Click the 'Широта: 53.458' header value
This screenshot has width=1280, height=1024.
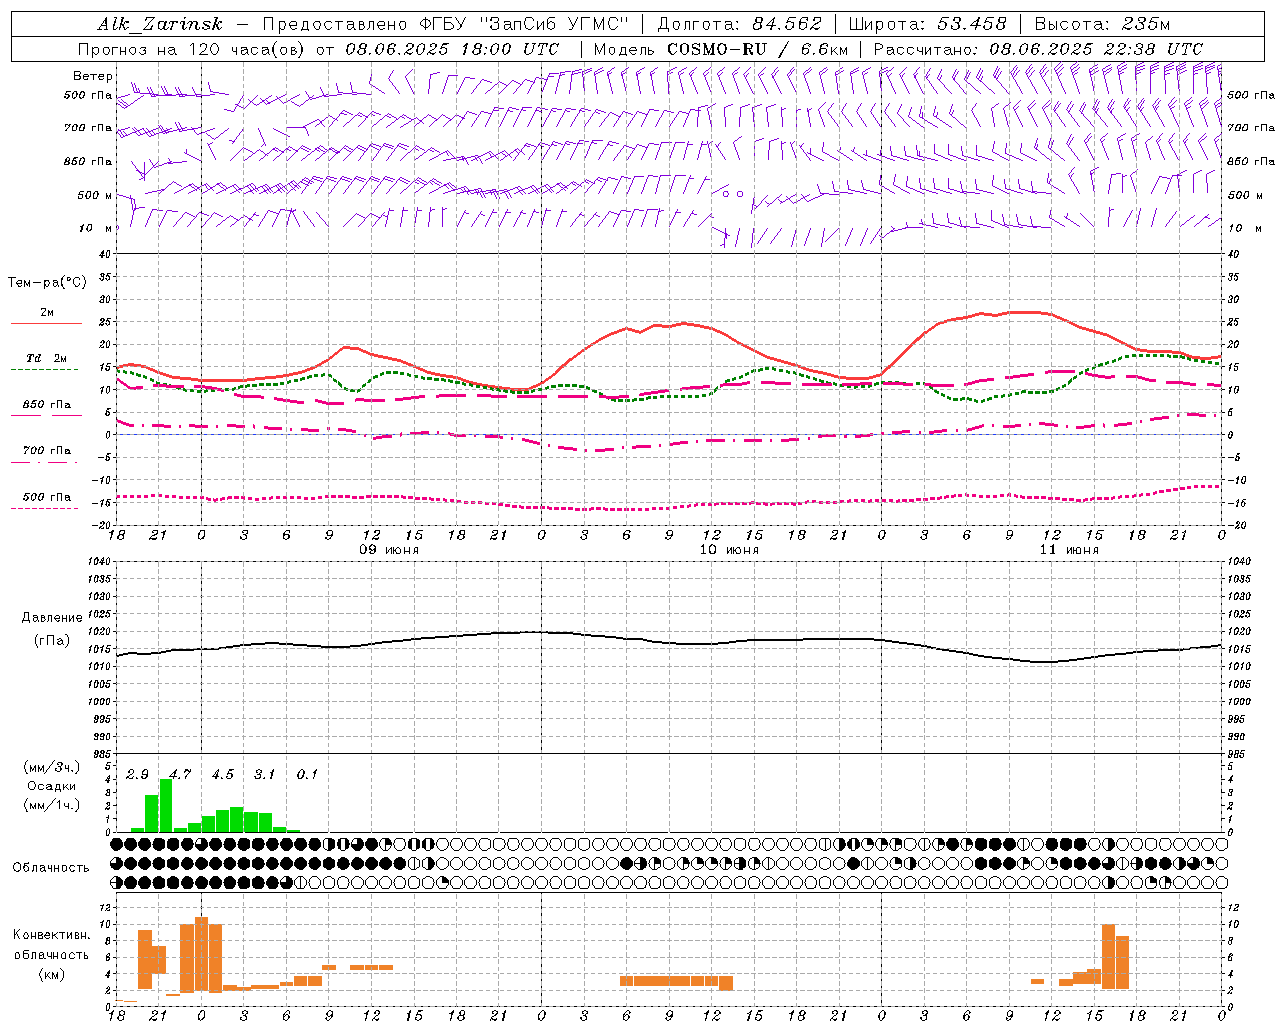pos(927,24)
